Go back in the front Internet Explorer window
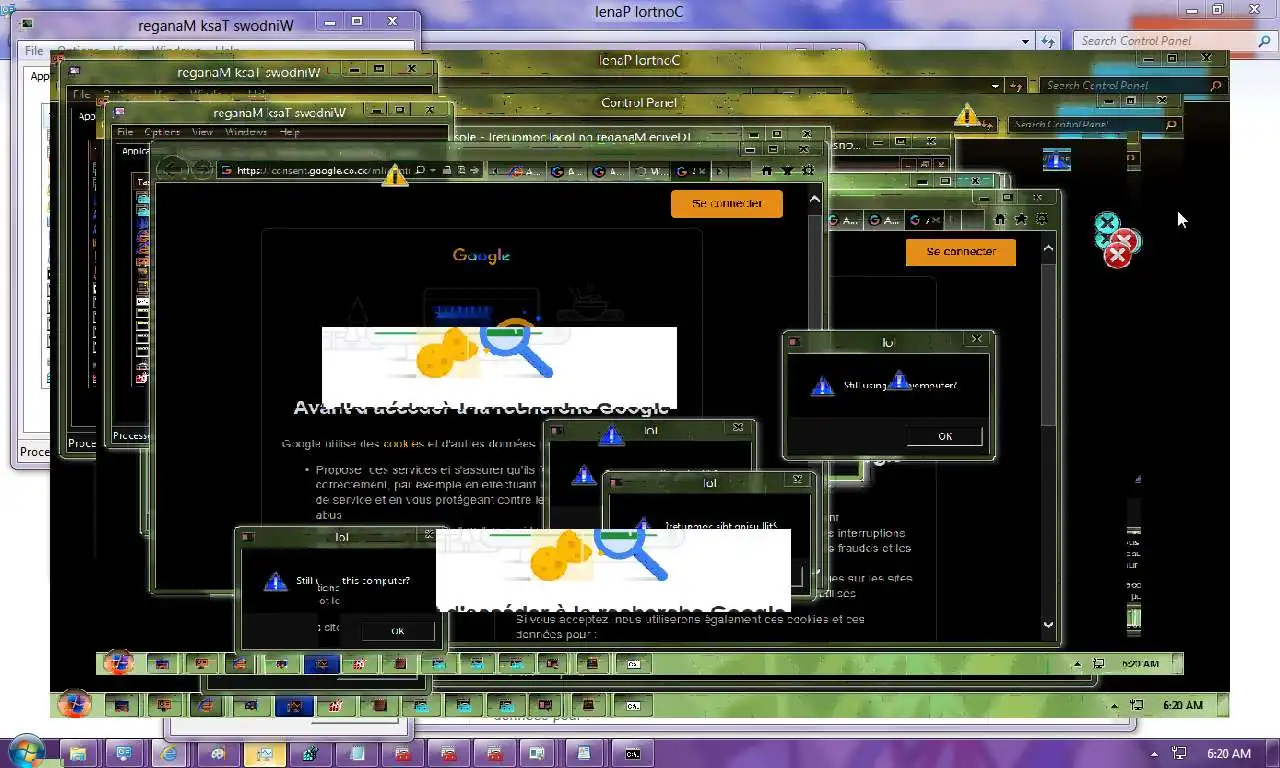This screenshot has height=768, width=1280. click(x=172, y=170)
